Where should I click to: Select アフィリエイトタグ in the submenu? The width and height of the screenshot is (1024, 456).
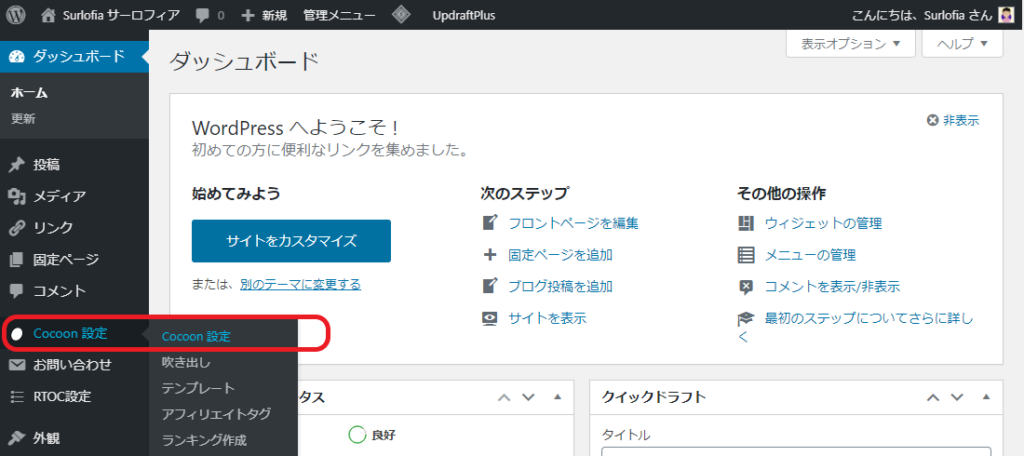[216, 414]
